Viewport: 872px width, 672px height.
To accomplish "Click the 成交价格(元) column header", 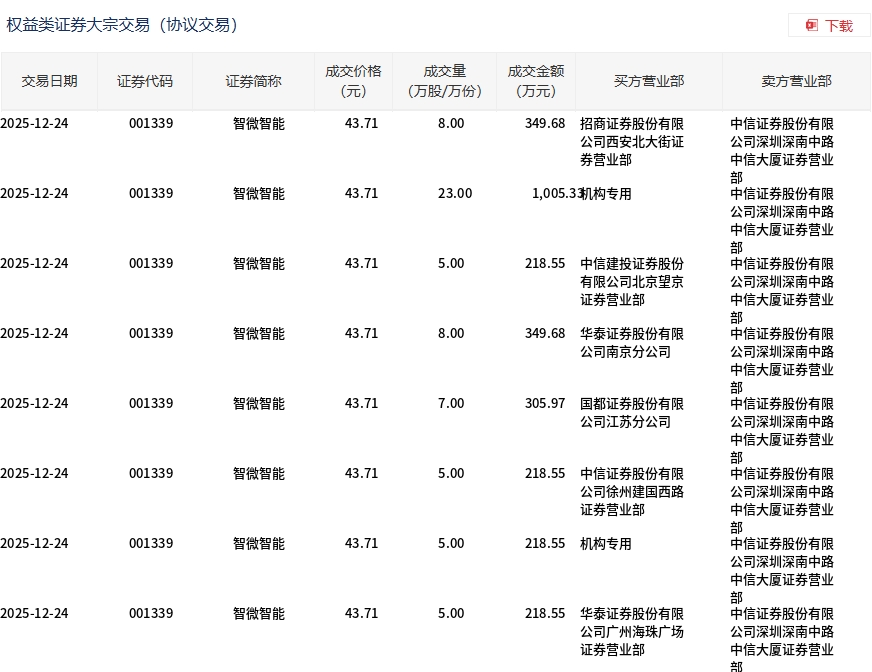I will 354,81.
